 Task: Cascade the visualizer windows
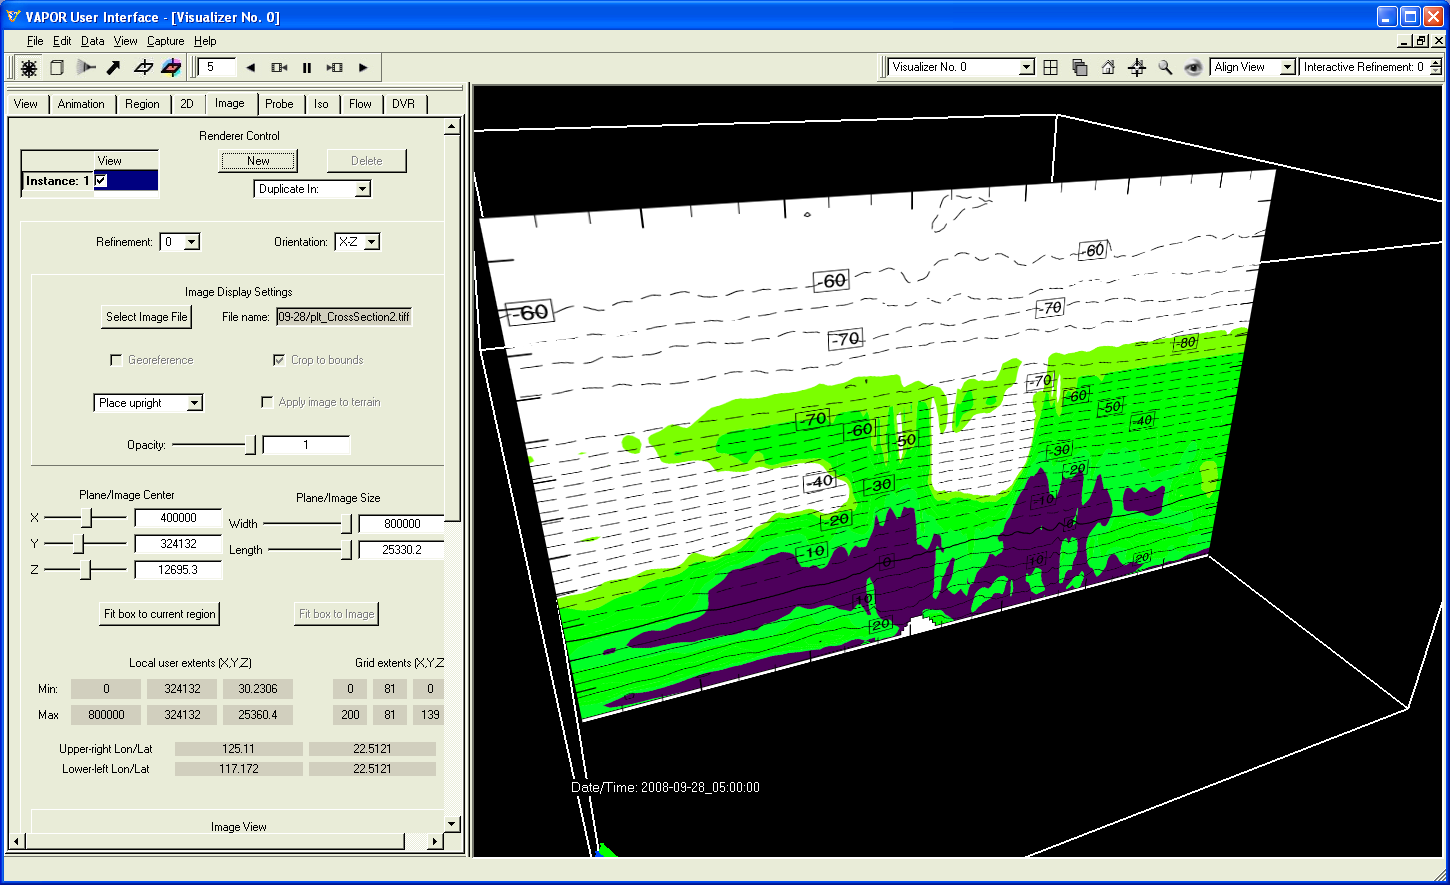point(1080,68)
